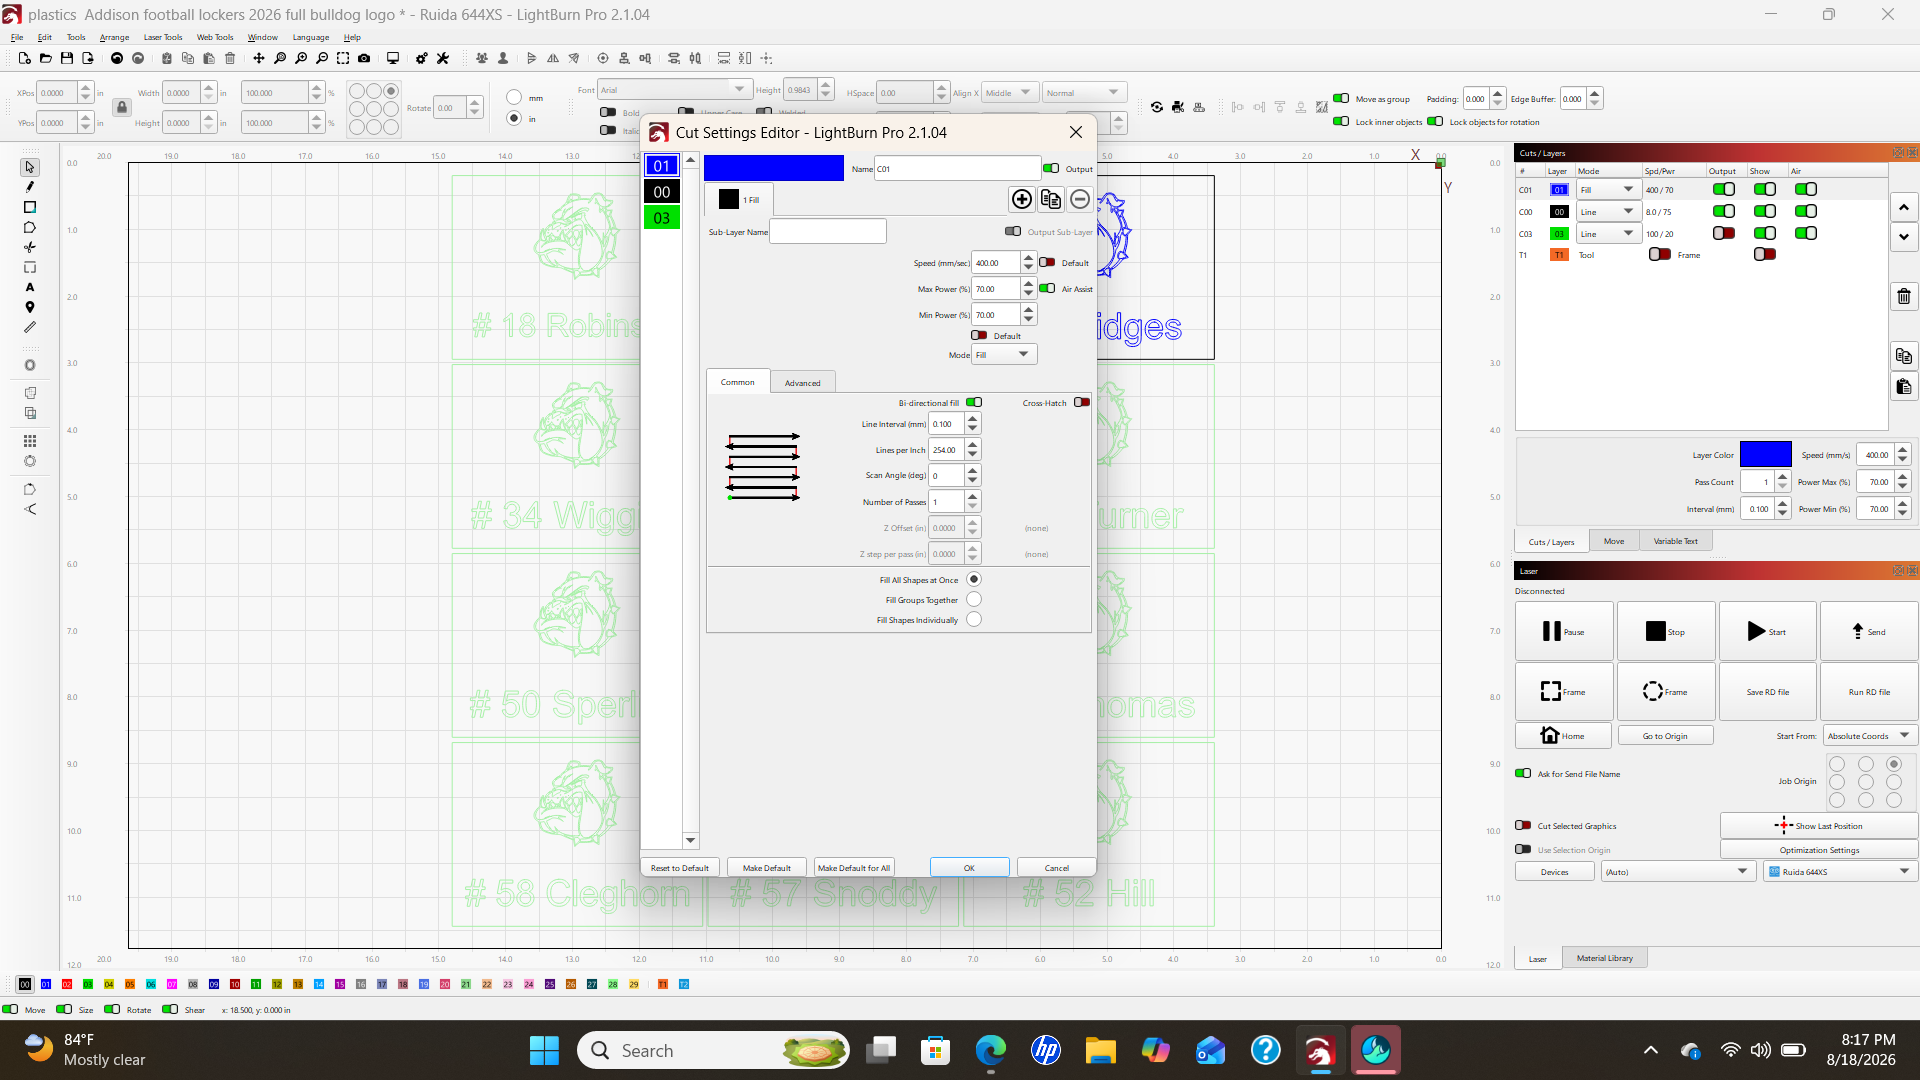Select the Measure ruler tool

pyautogui.click(x=30, y=327)
